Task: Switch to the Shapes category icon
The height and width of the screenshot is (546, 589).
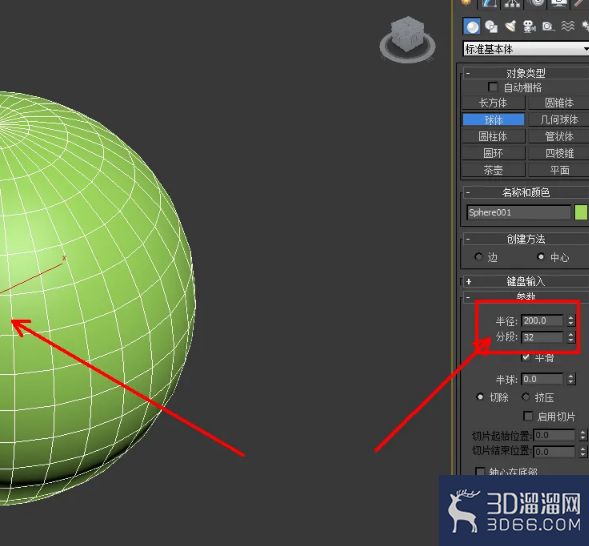Action: tap(491, 26)
